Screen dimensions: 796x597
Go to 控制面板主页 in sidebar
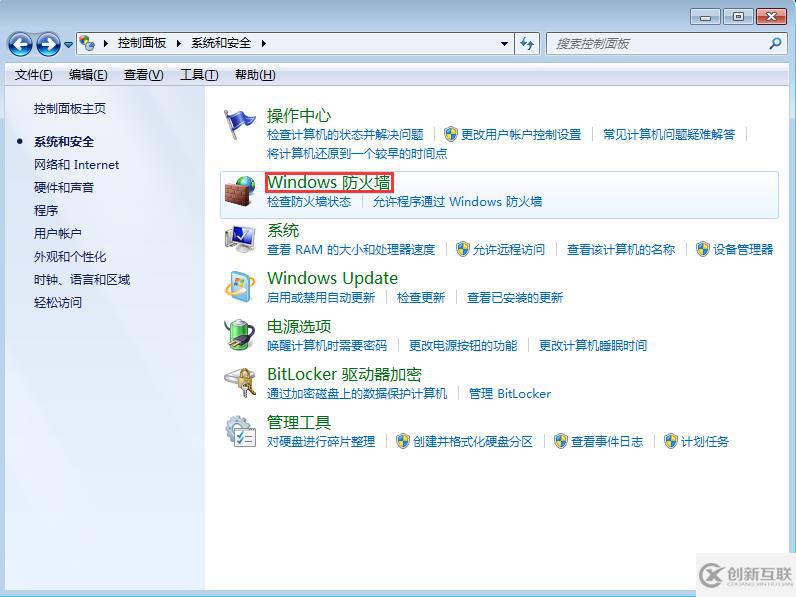pos(70,109)
